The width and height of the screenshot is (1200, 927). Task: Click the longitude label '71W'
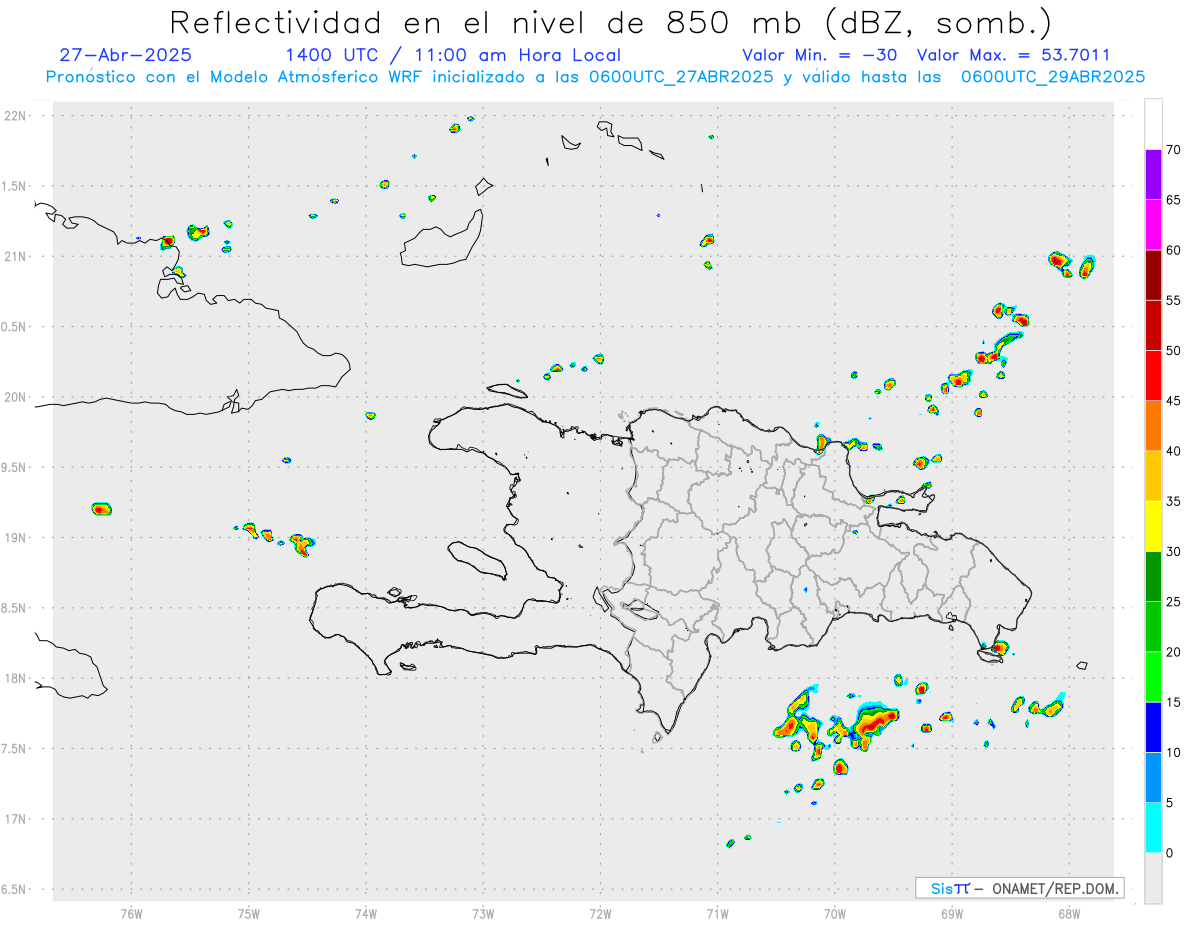click(717, 914)
